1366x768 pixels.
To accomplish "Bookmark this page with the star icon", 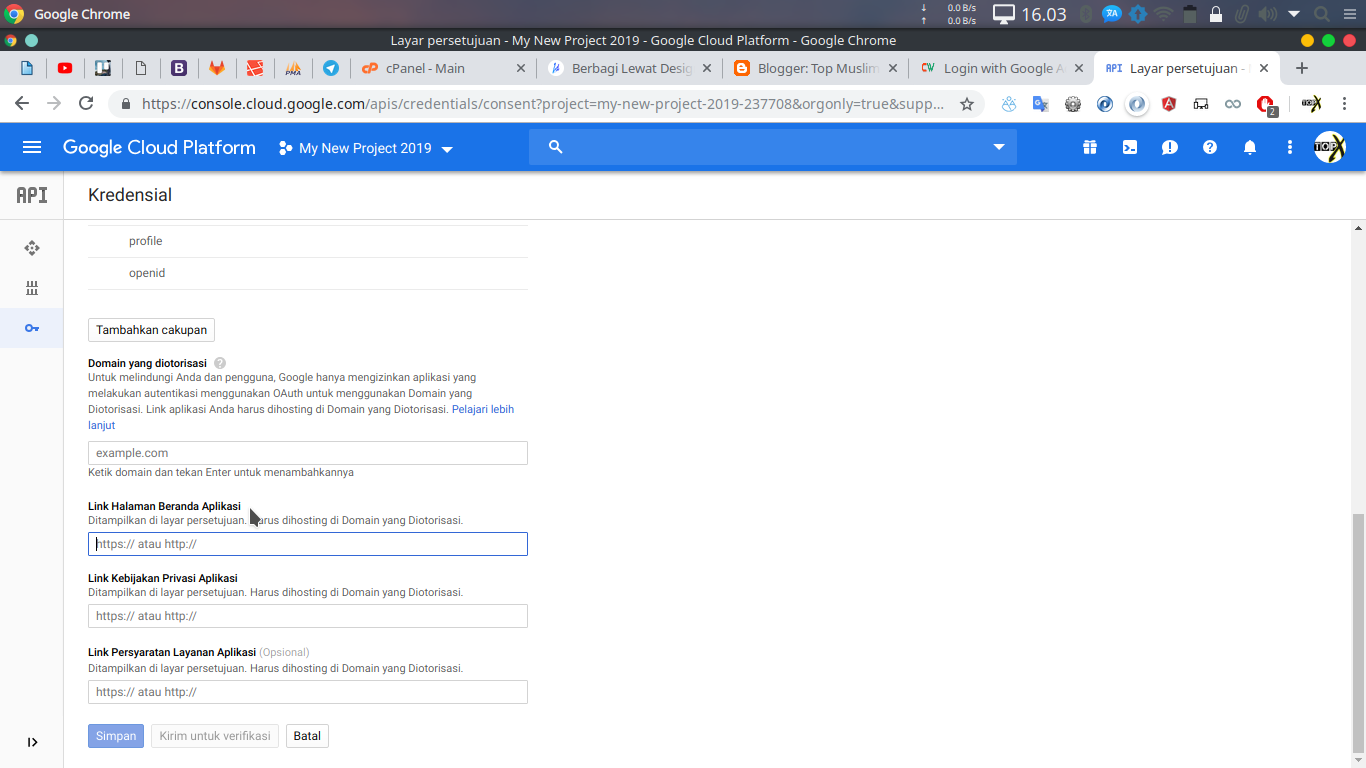I will click(966, 104).
